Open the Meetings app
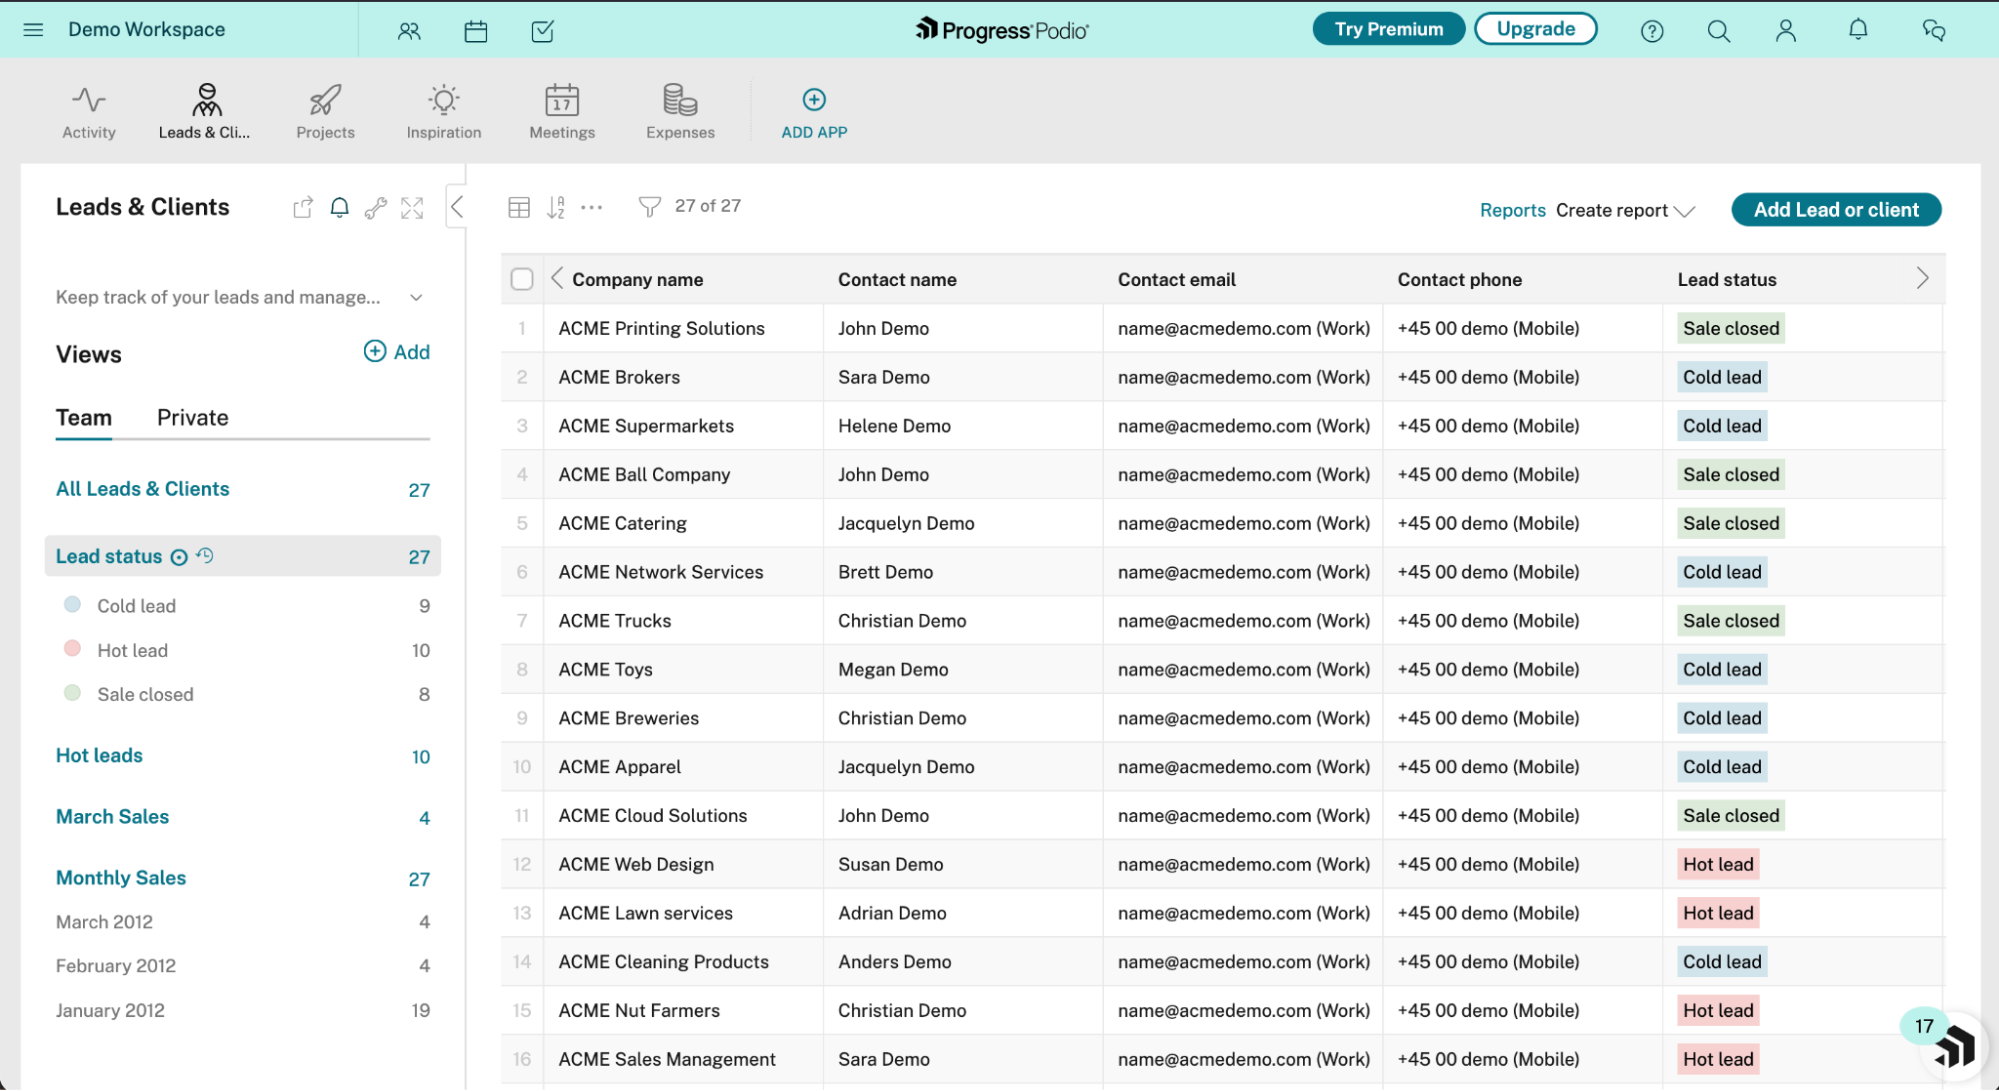This screenshot has width=1999, height=1091. pos(562,112)
